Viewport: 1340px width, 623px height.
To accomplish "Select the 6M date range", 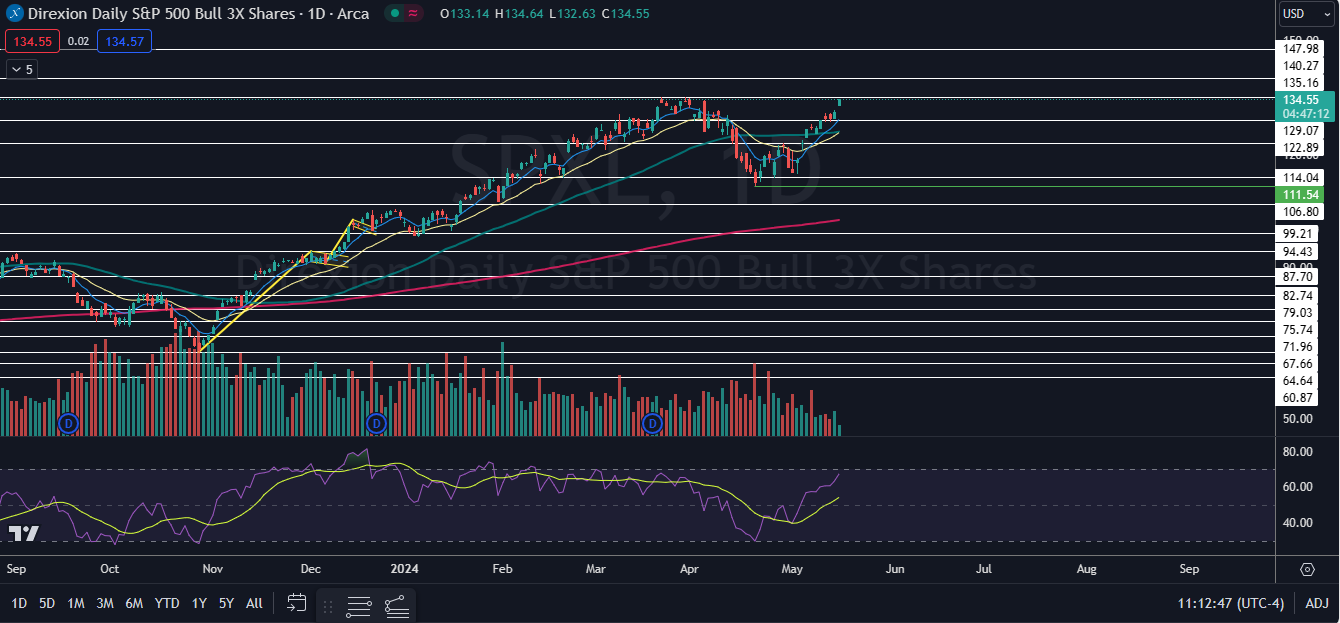I will coord(134,603).
